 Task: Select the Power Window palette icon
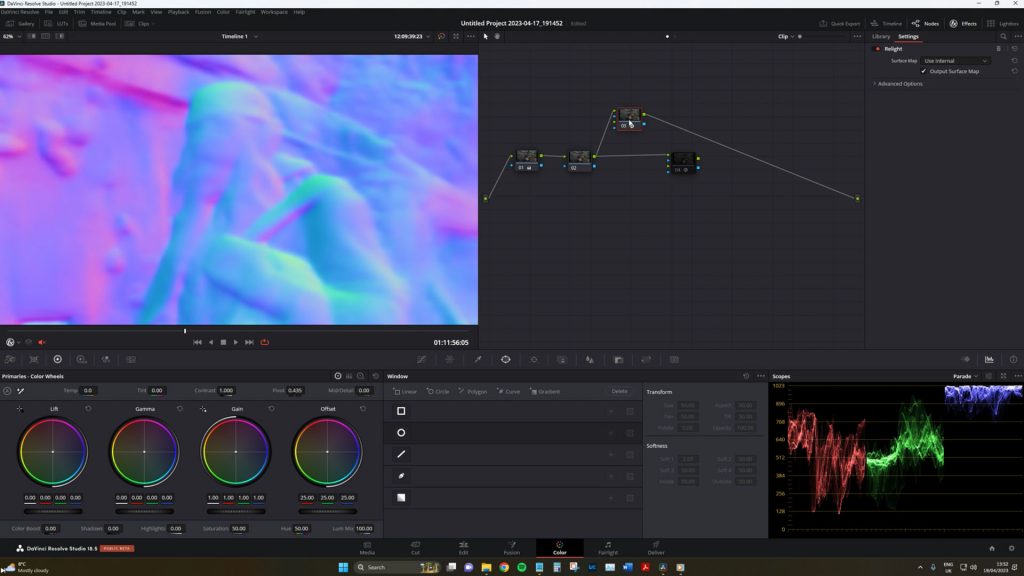[x=505, y=359]
